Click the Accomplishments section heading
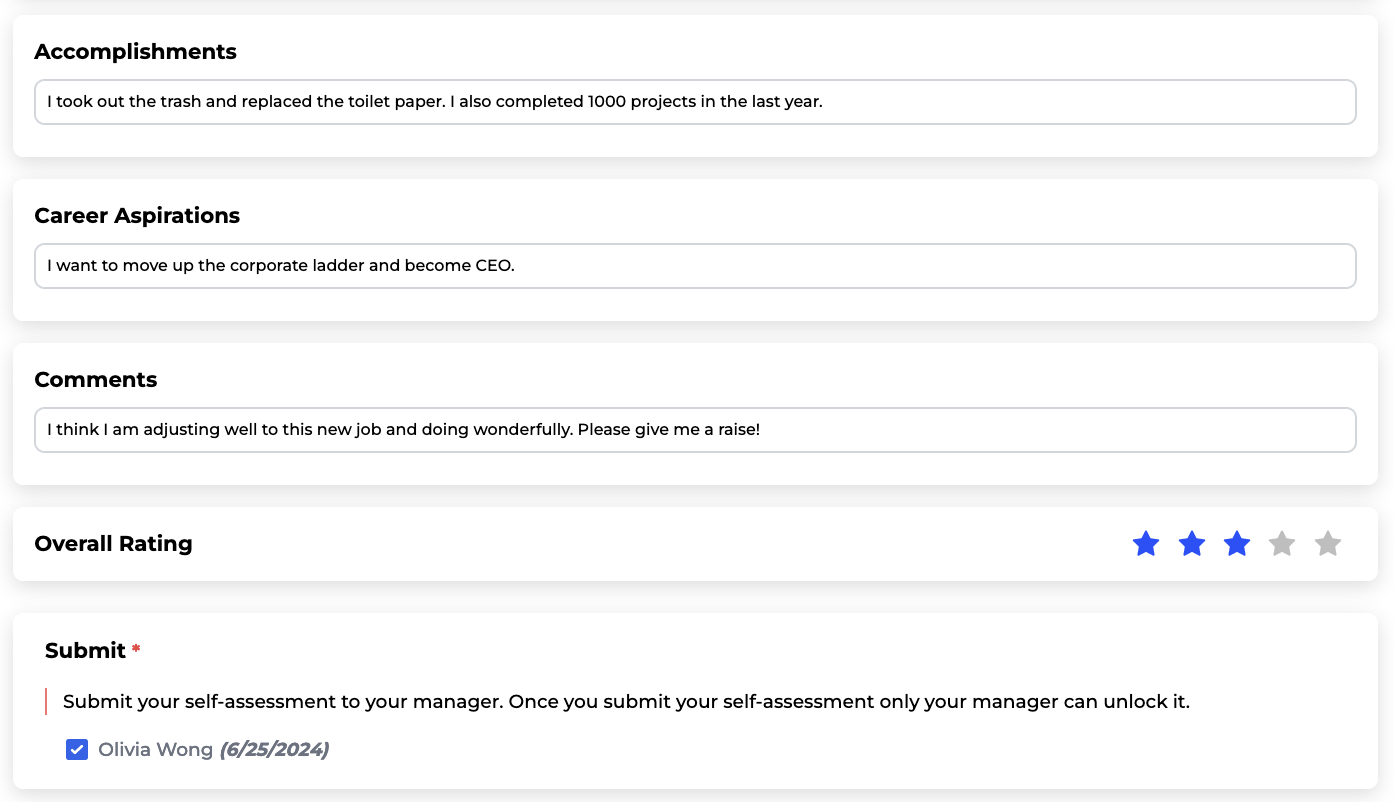 pyautogui.click(x=135, y=52)
